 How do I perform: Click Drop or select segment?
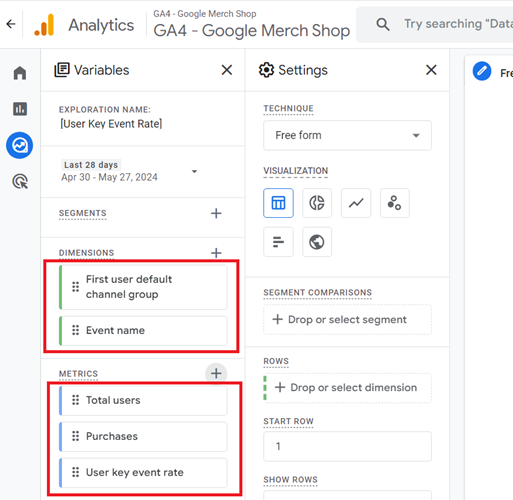[347, 319]
